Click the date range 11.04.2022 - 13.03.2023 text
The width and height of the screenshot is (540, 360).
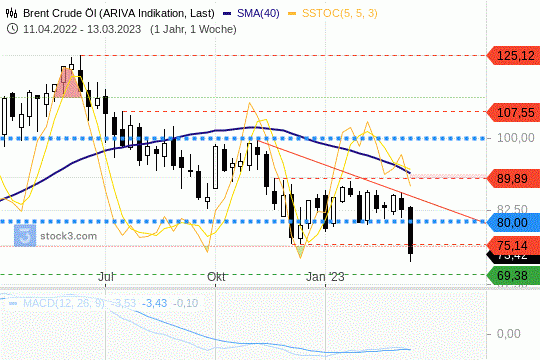(x=82, y=29)
